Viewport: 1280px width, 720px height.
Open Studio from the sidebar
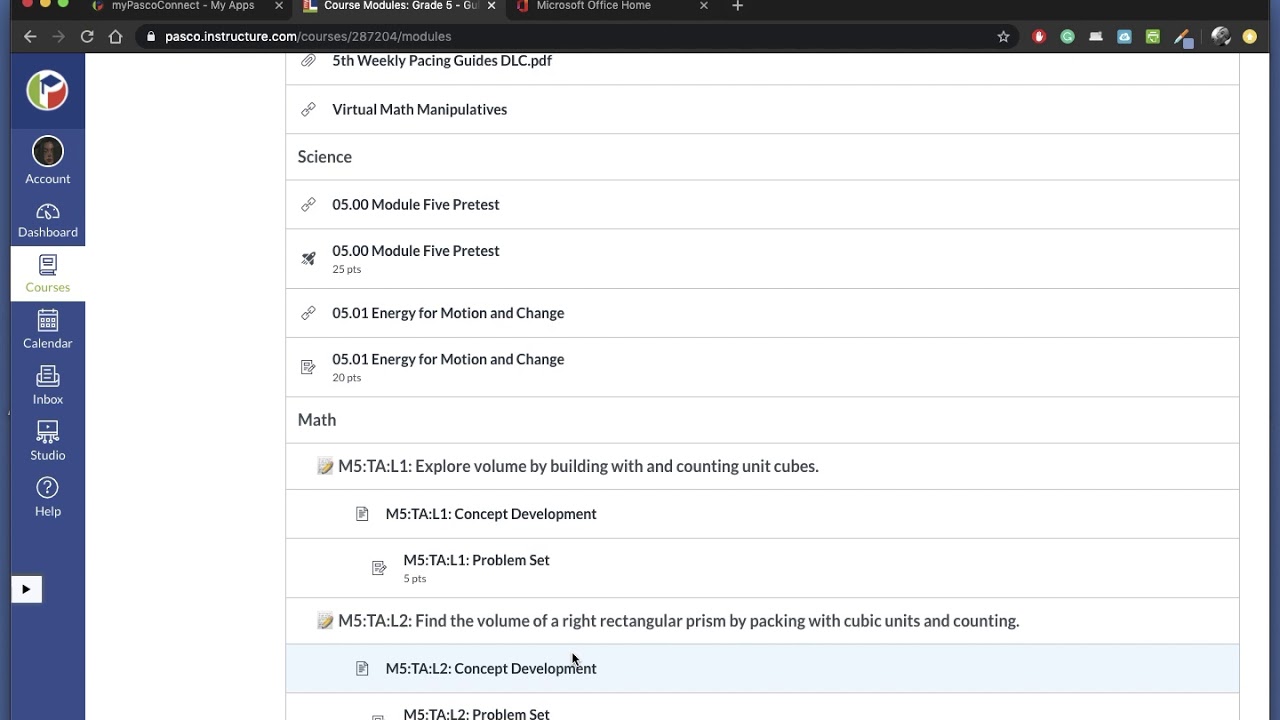(47, 442)
